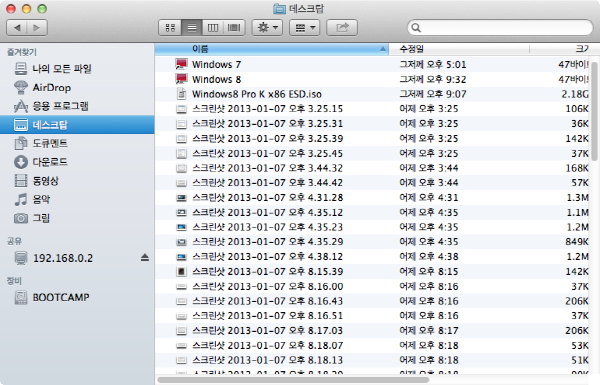Select the Windows 7 virtual machine icon
Screen dimensions: 600x385
point(181,64)
